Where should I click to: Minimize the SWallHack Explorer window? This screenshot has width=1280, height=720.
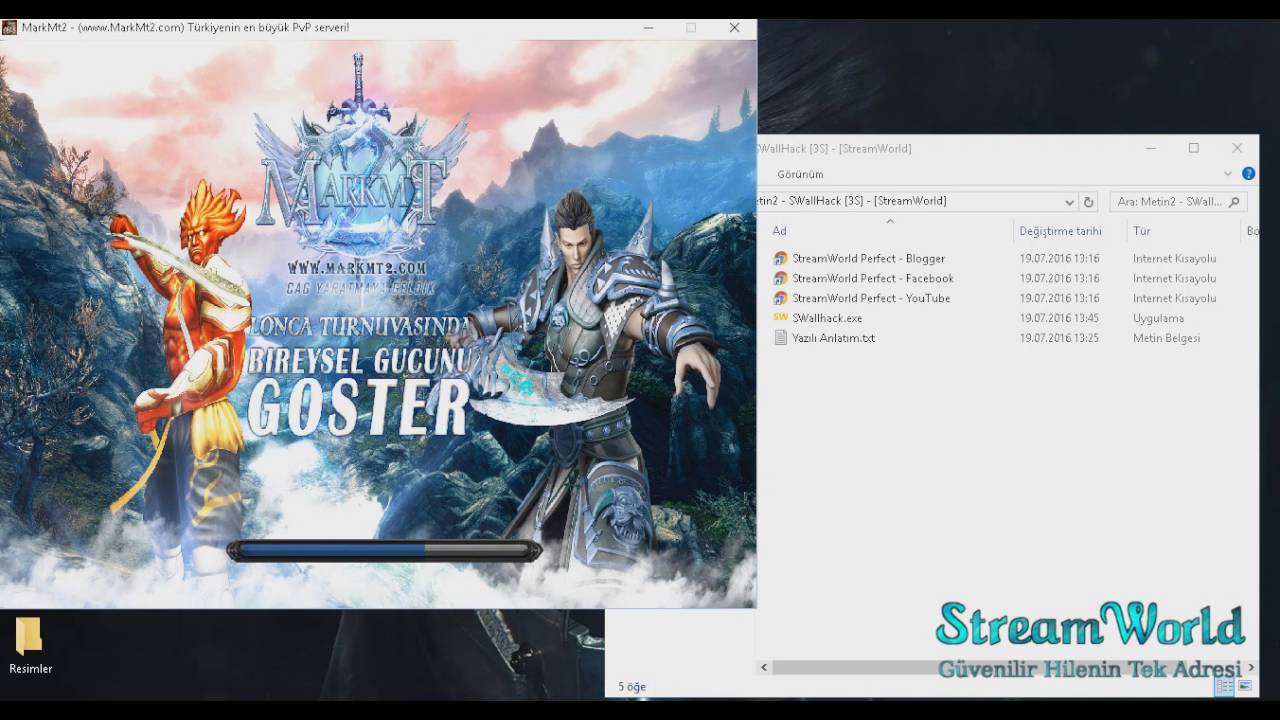click(x=1151, y=148)
